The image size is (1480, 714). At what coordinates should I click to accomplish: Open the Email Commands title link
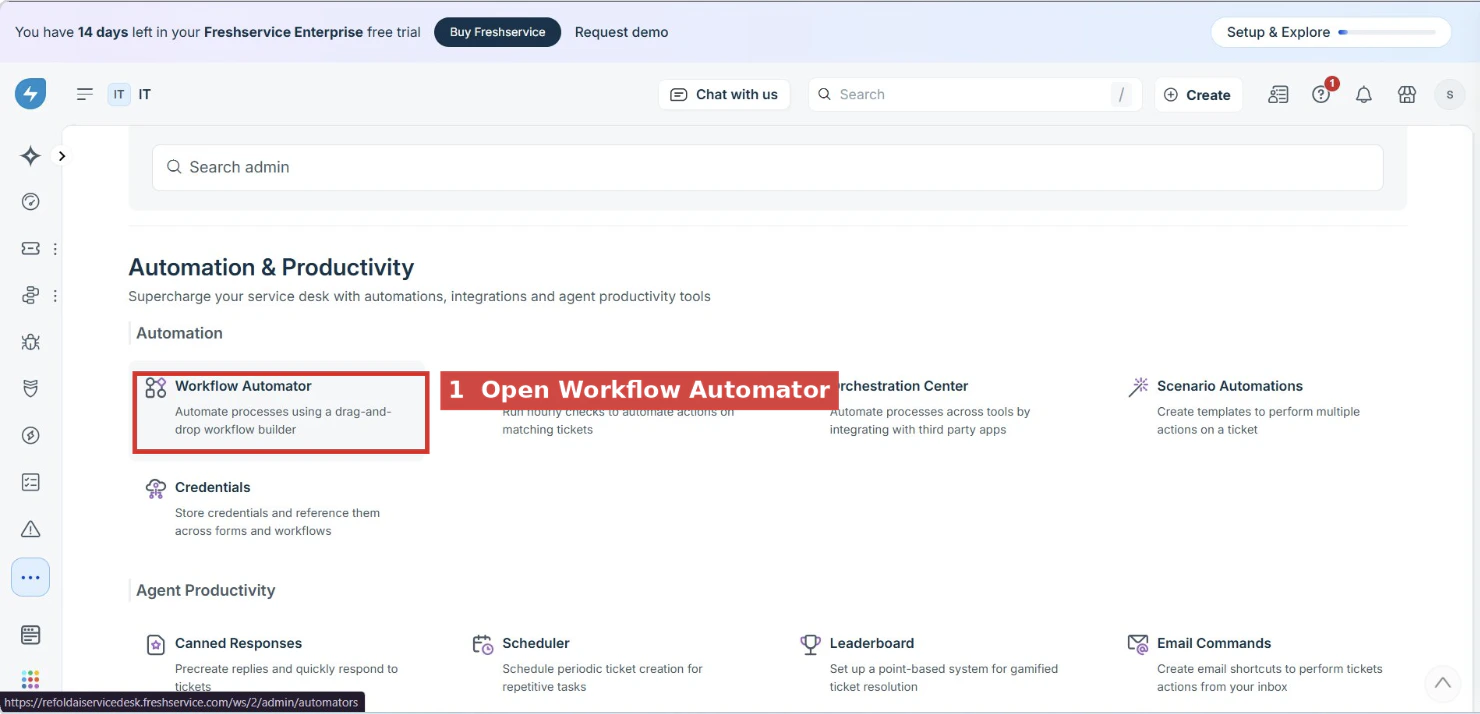click(x=1213, y=643)
